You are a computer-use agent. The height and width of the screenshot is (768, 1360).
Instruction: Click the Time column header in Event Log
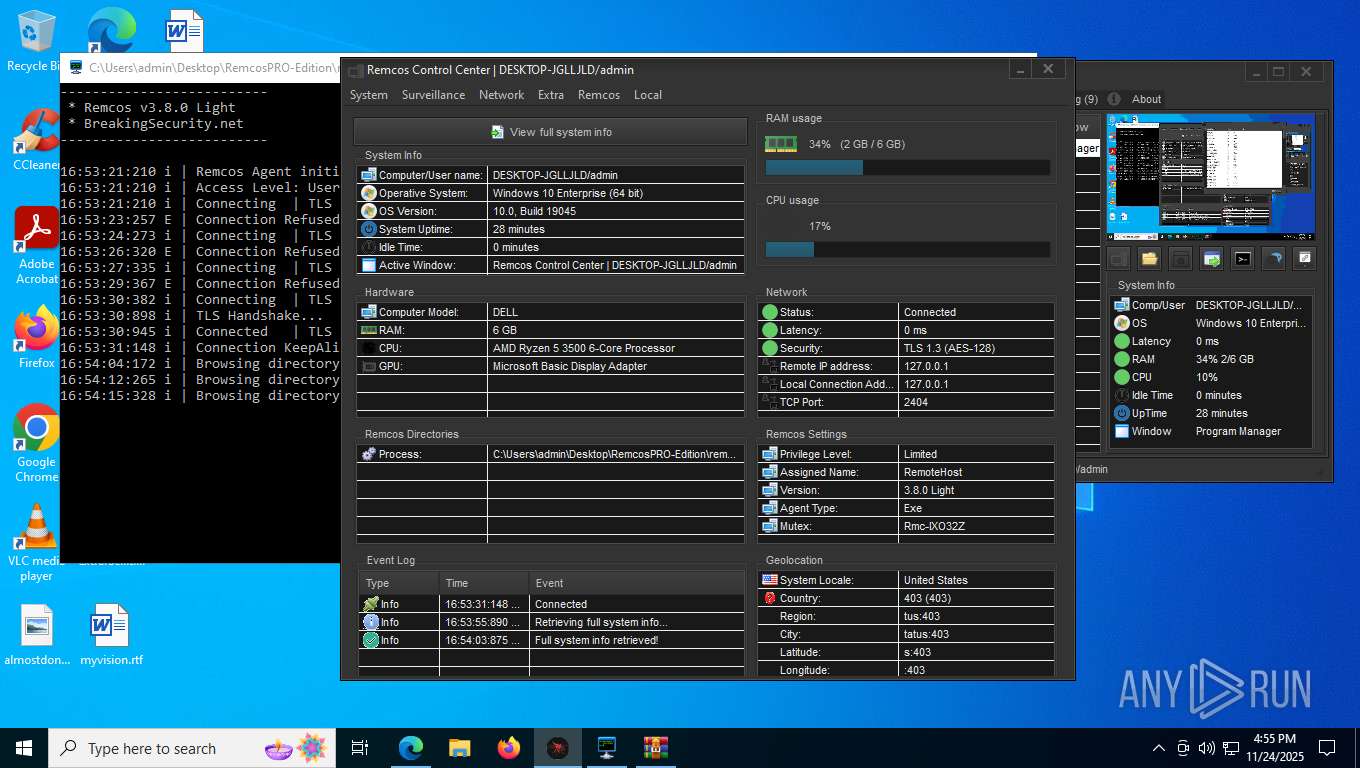(484, 583)
